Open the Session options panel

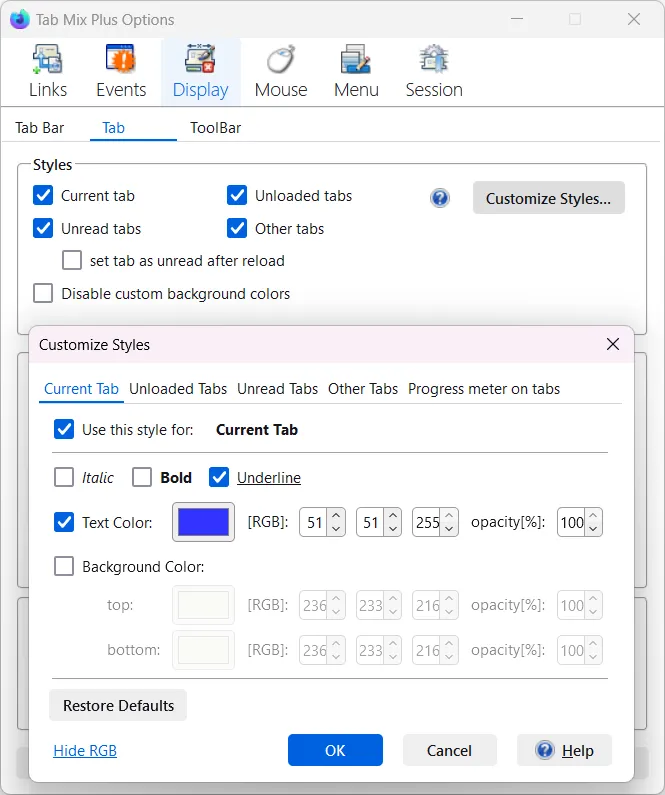click(x=433, y=72)
